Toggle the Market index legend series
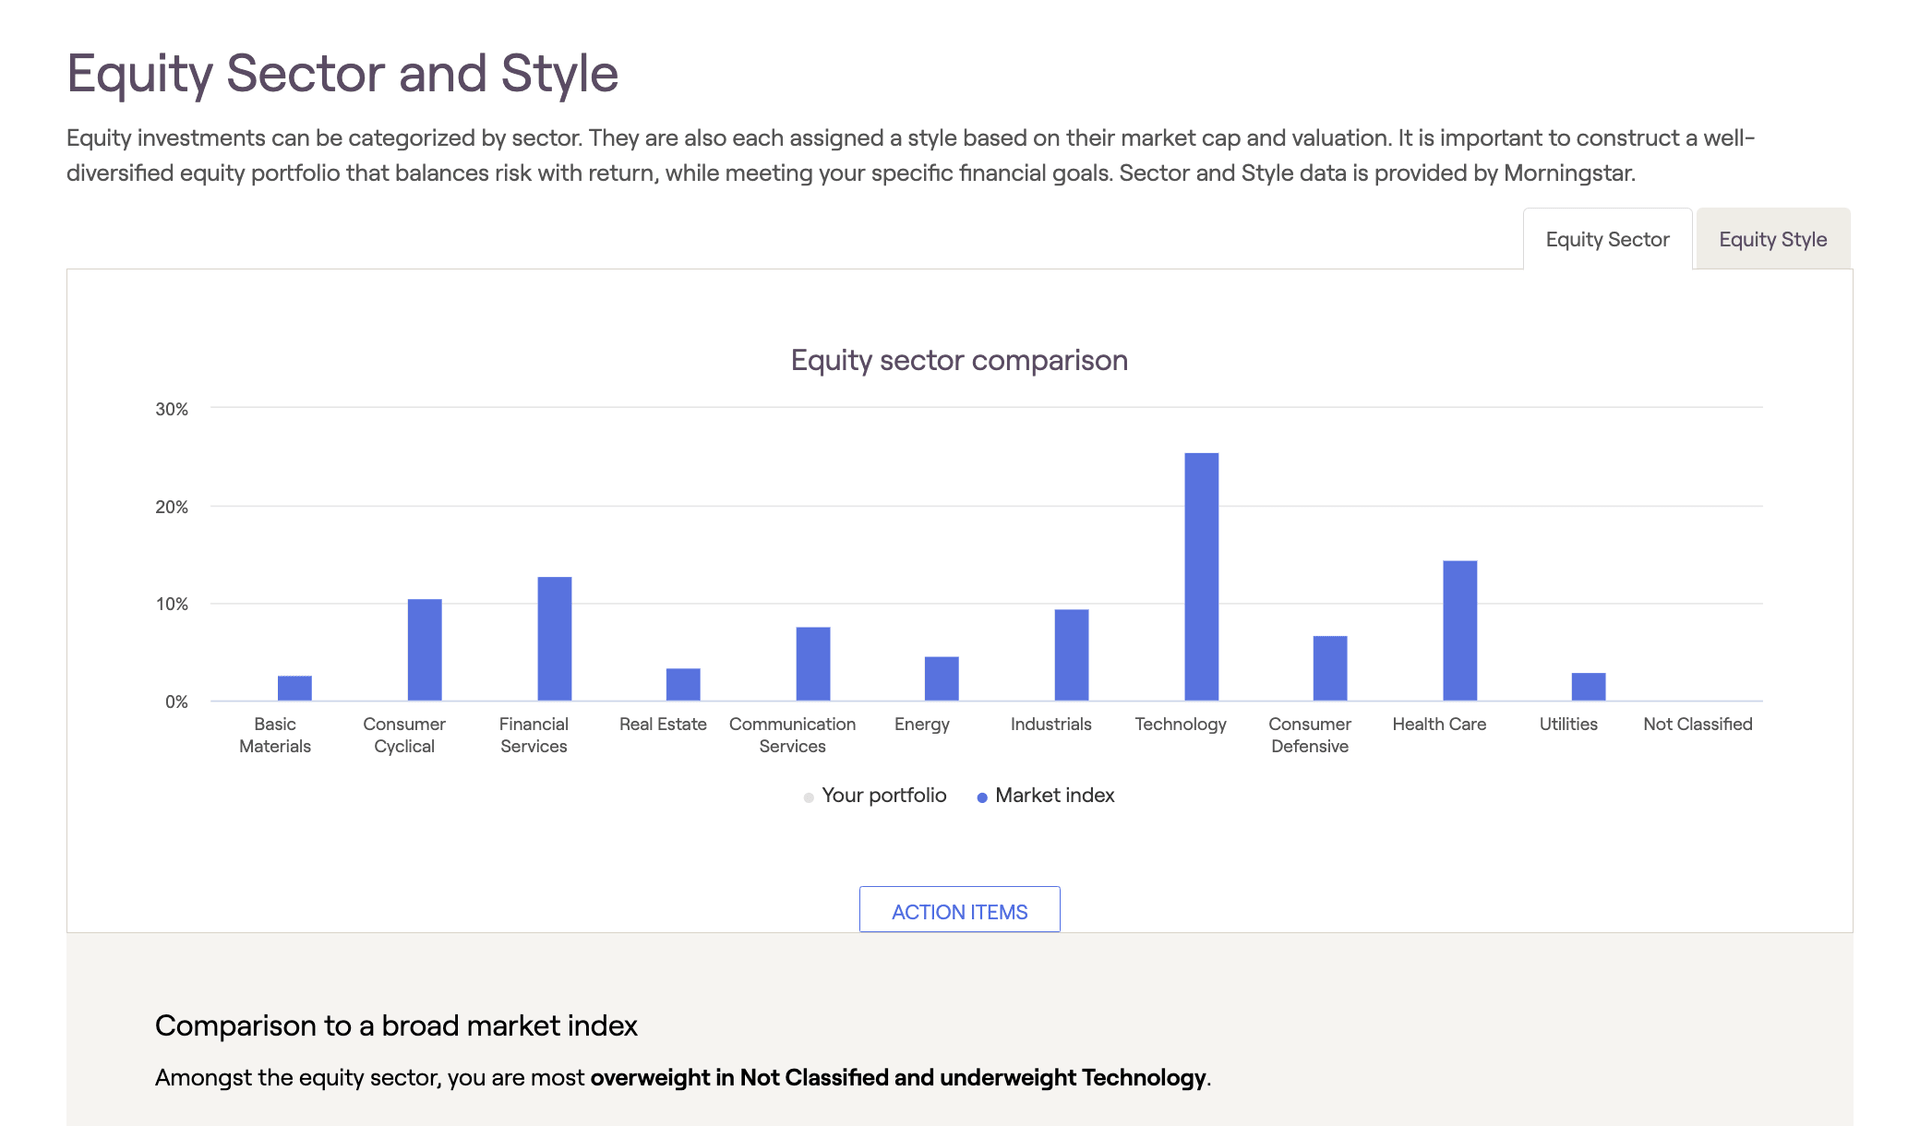Image resolution: width=1920 pixels, height=1126 pixels. pos(1044,795)
